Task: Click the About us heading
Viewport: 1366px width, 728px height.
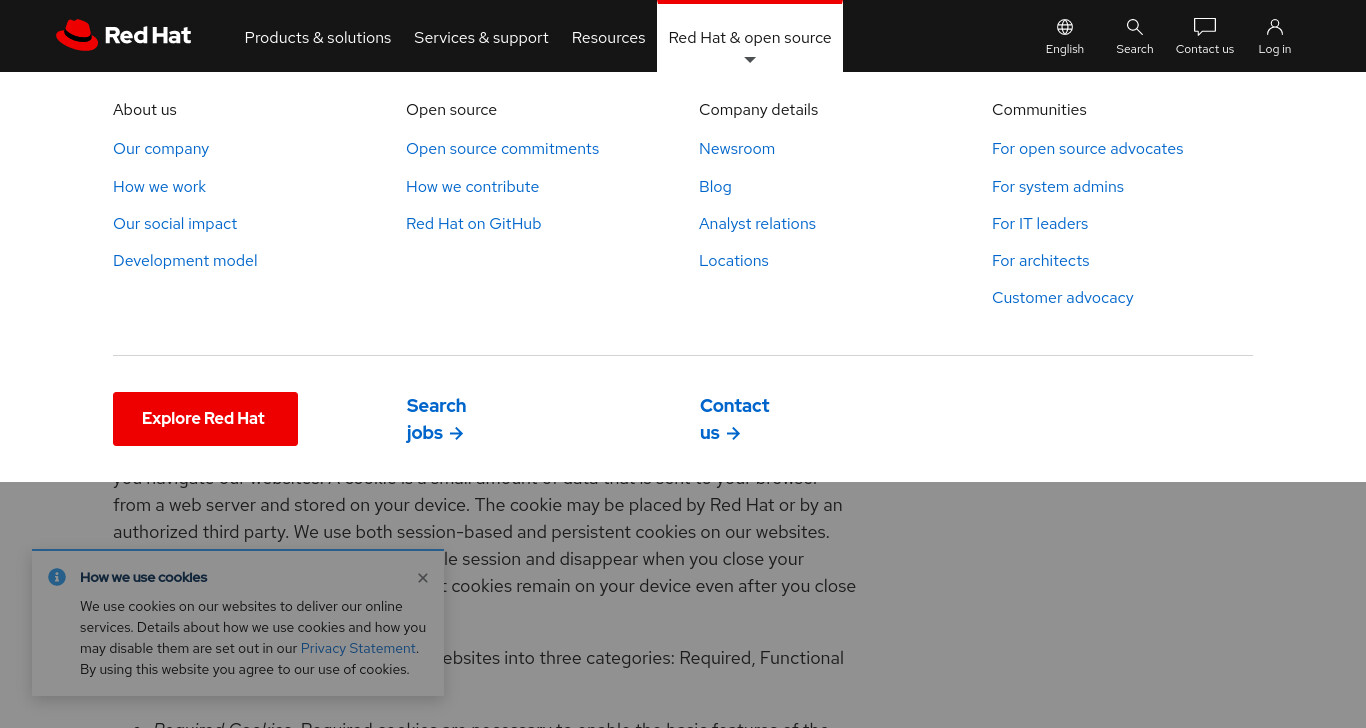Action: (x=145, y=110)
